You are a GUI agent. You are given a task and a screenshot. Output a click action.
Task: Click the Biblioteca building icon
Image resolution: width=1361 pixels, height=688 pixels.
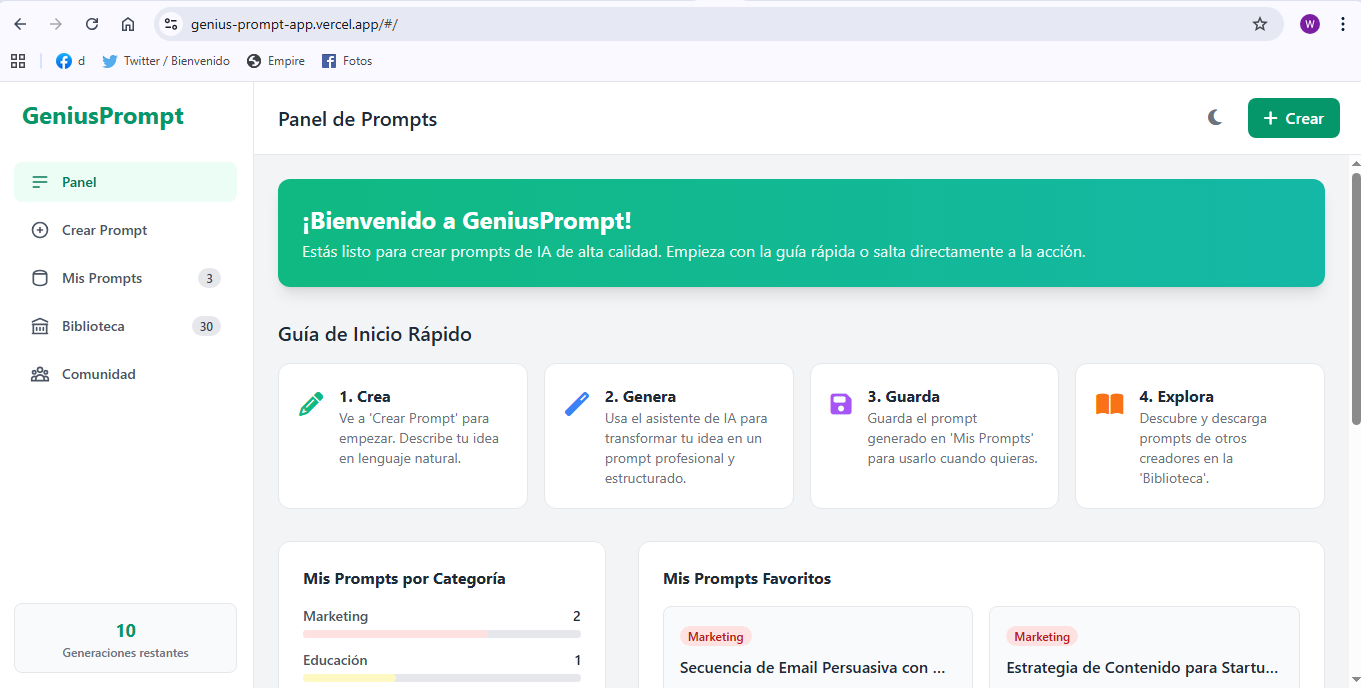pyautogui.click(x=40, y=326)
